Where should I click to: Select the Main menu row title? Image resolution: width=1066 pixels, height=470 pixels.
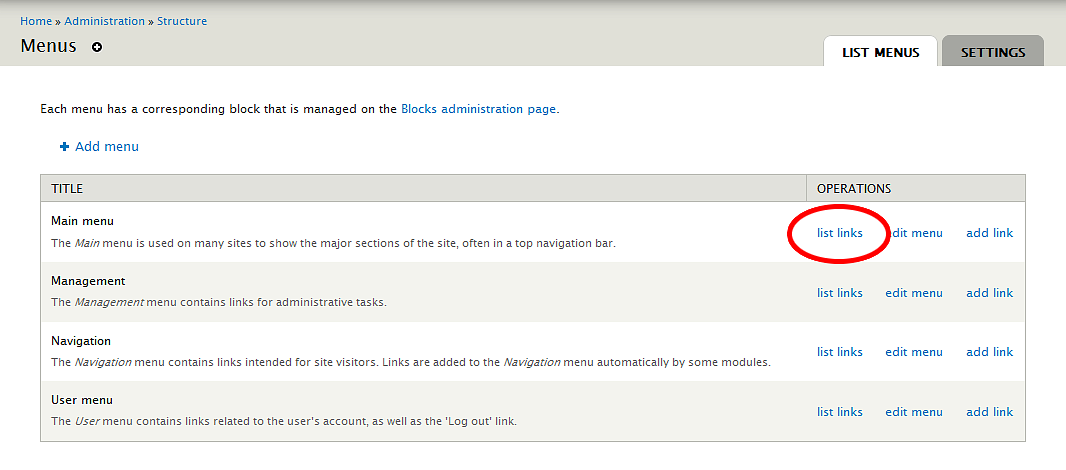[82, 221]
